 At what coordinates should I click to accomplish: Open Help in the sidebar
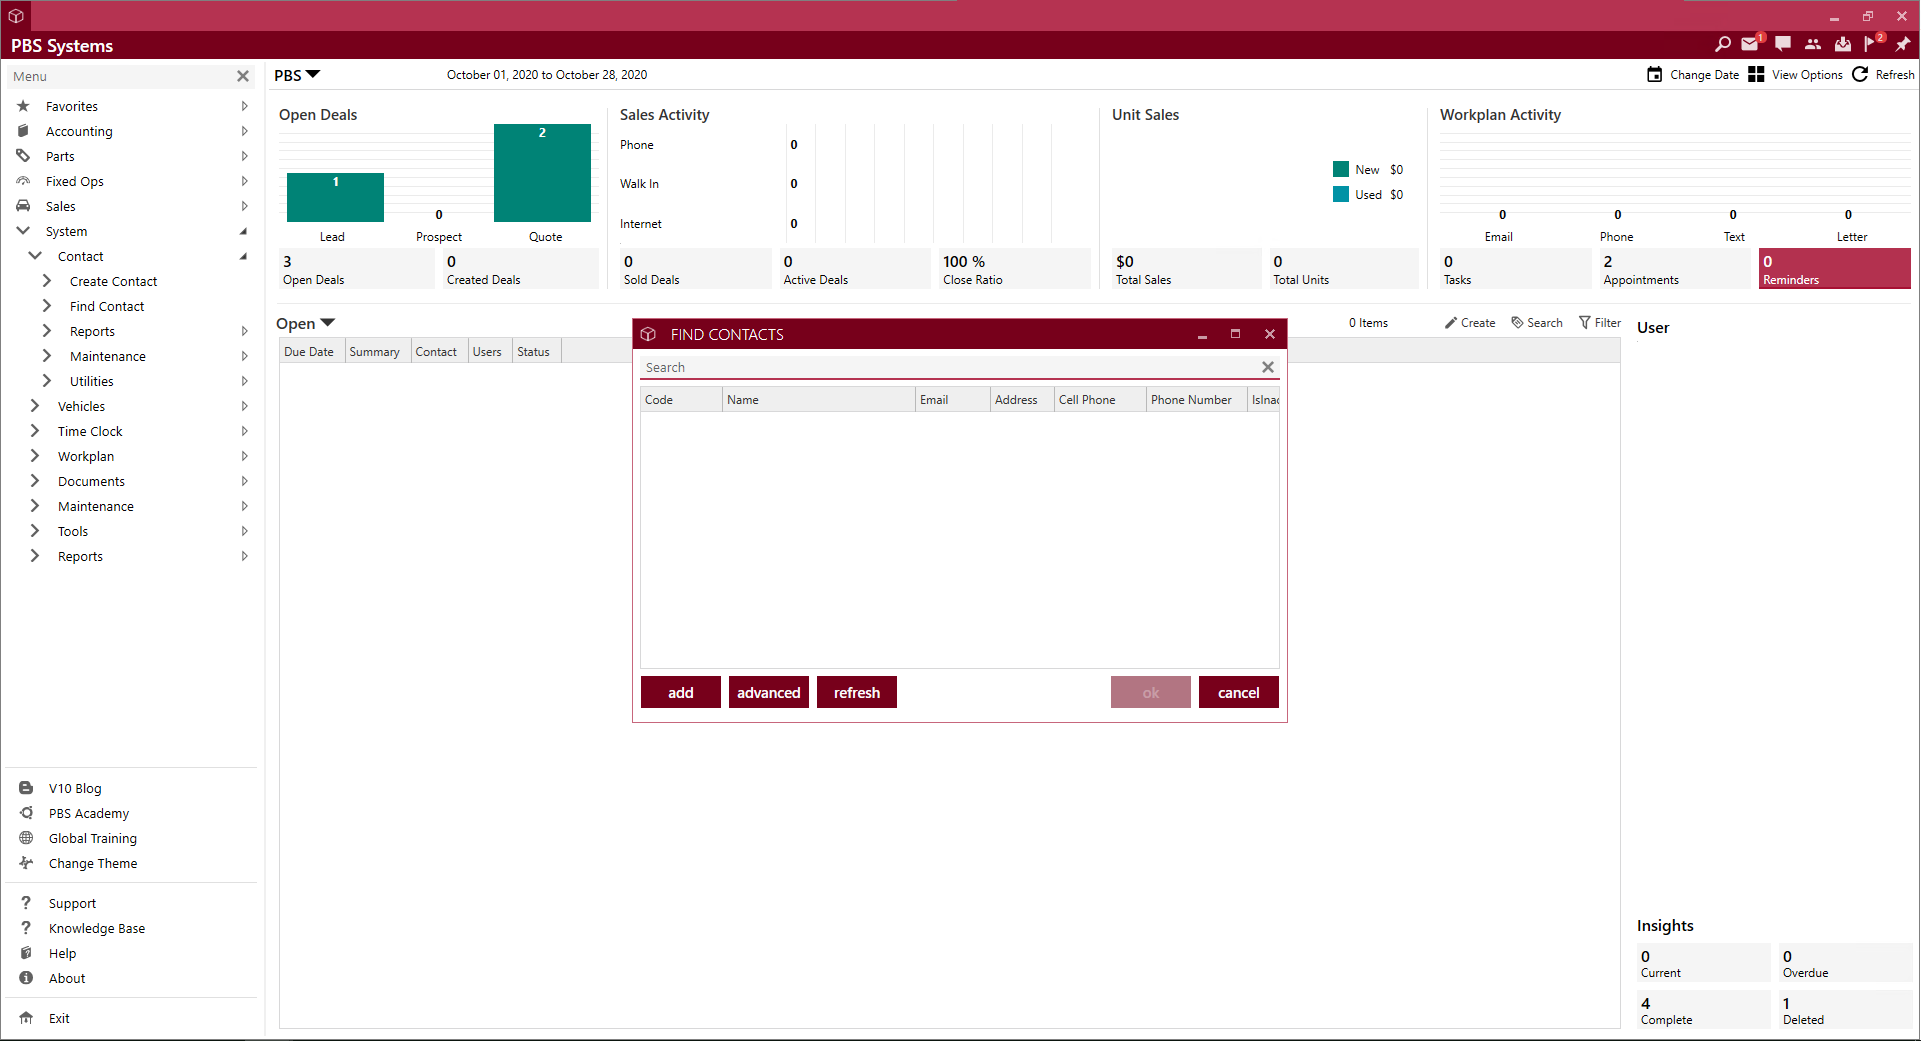pyautogui.click(x=62, y=953)
